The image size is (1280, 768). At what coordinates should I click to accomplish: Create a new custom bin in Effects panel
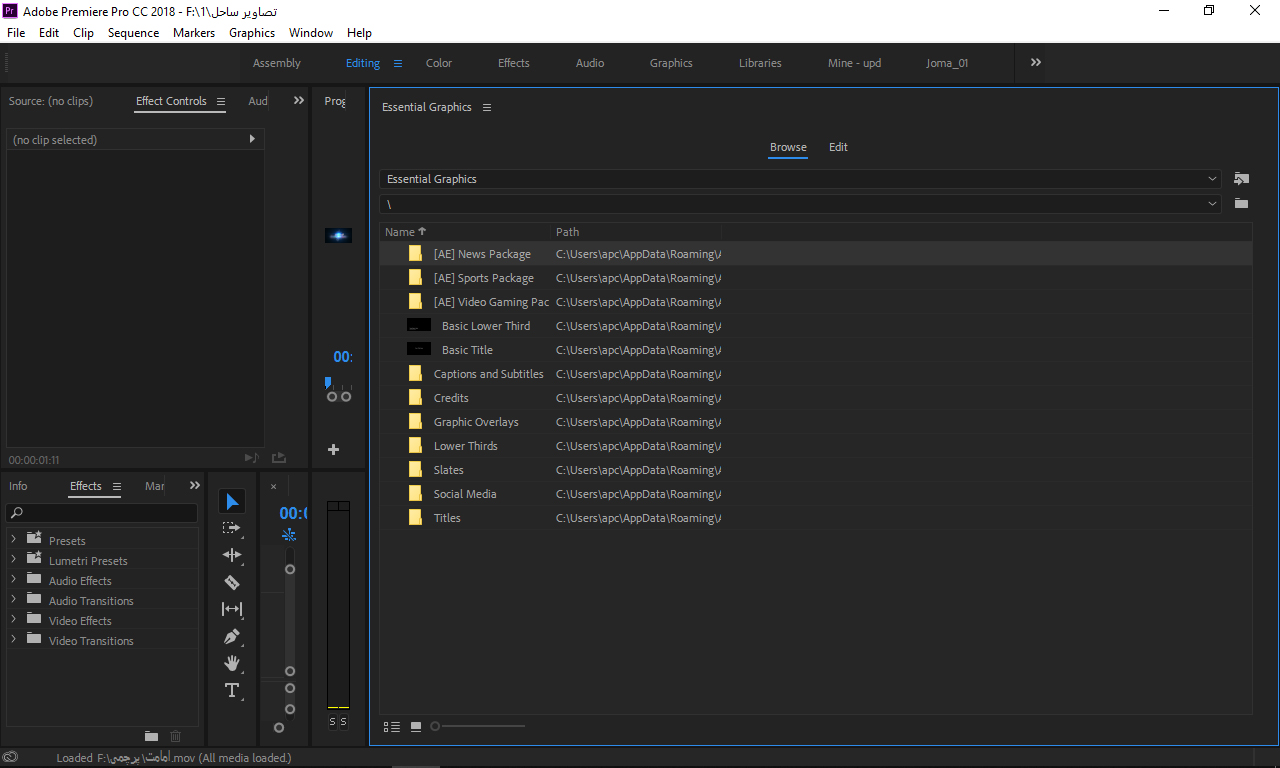tap(152, 736)
